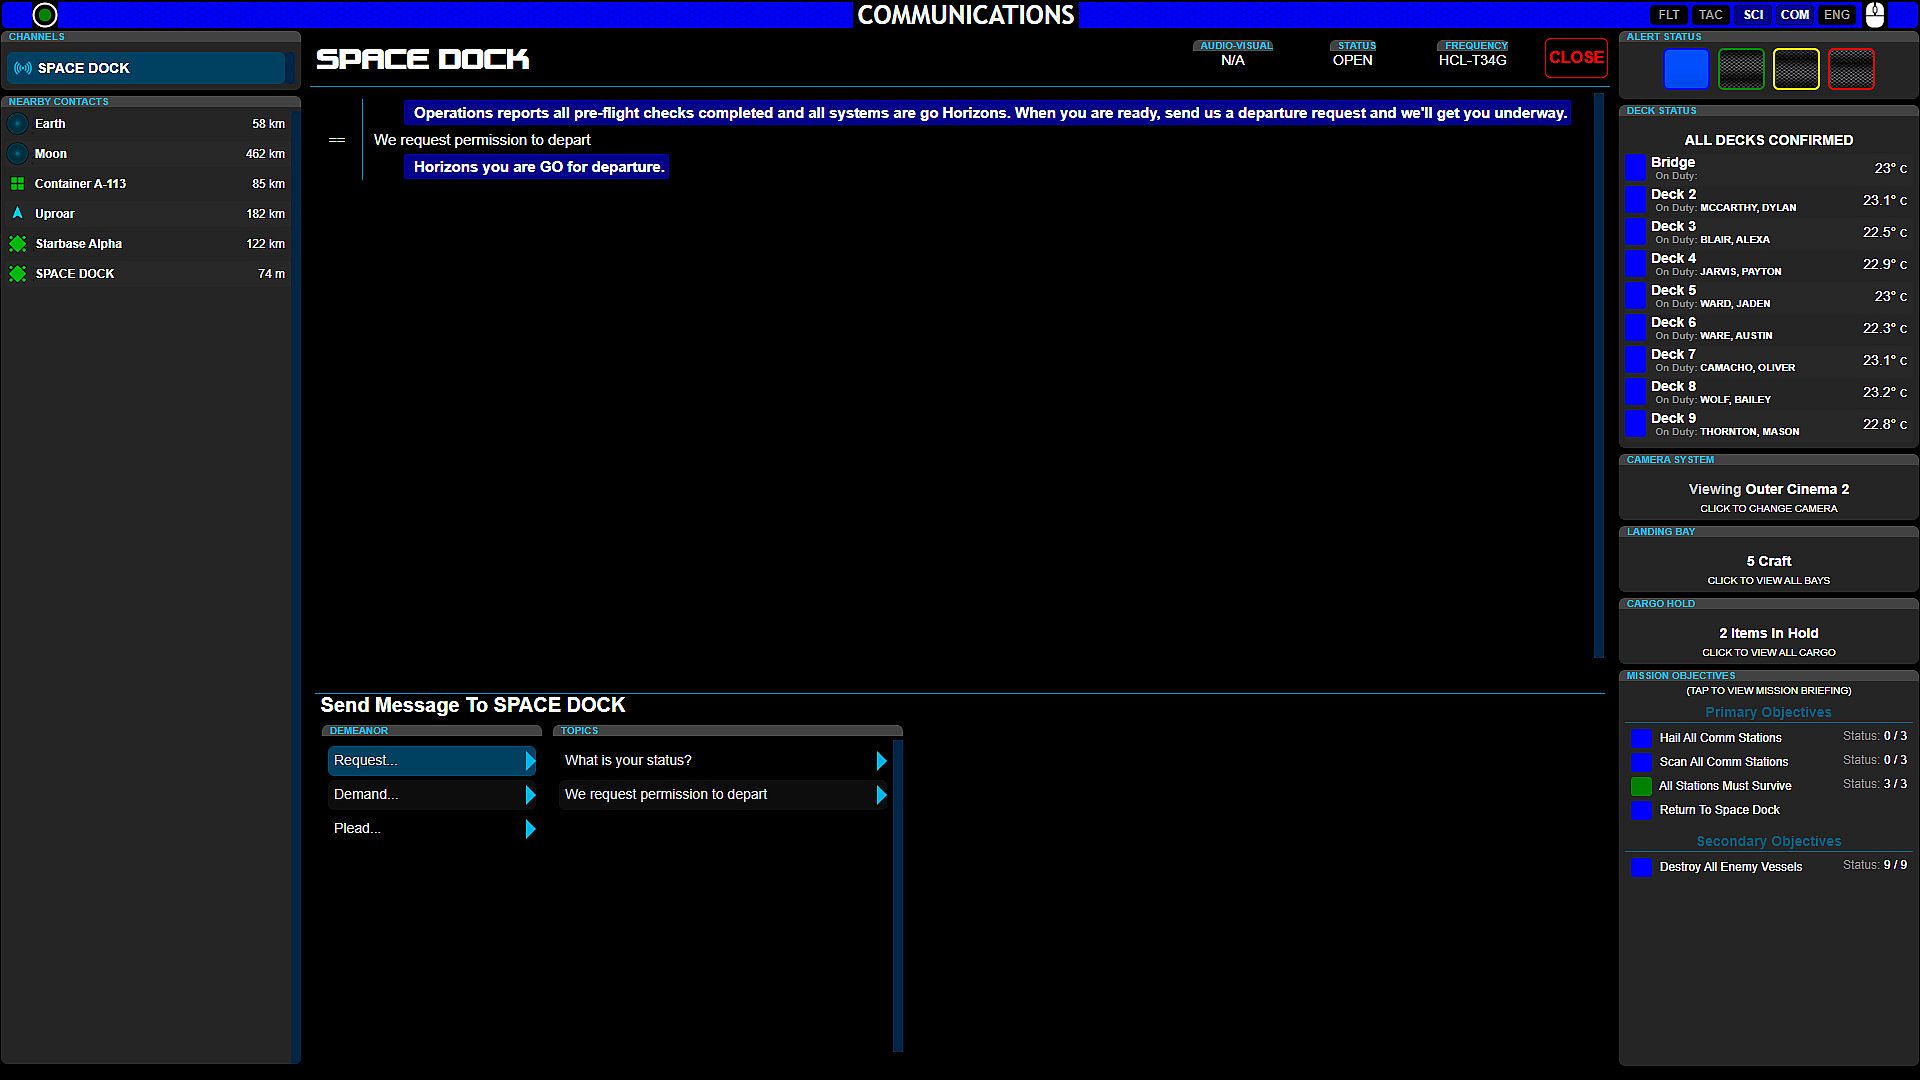Expand the Plead... demeanor arrow
This screenshot has height=1080, width=1920.
pyautogui.click(x=530, y=829)
